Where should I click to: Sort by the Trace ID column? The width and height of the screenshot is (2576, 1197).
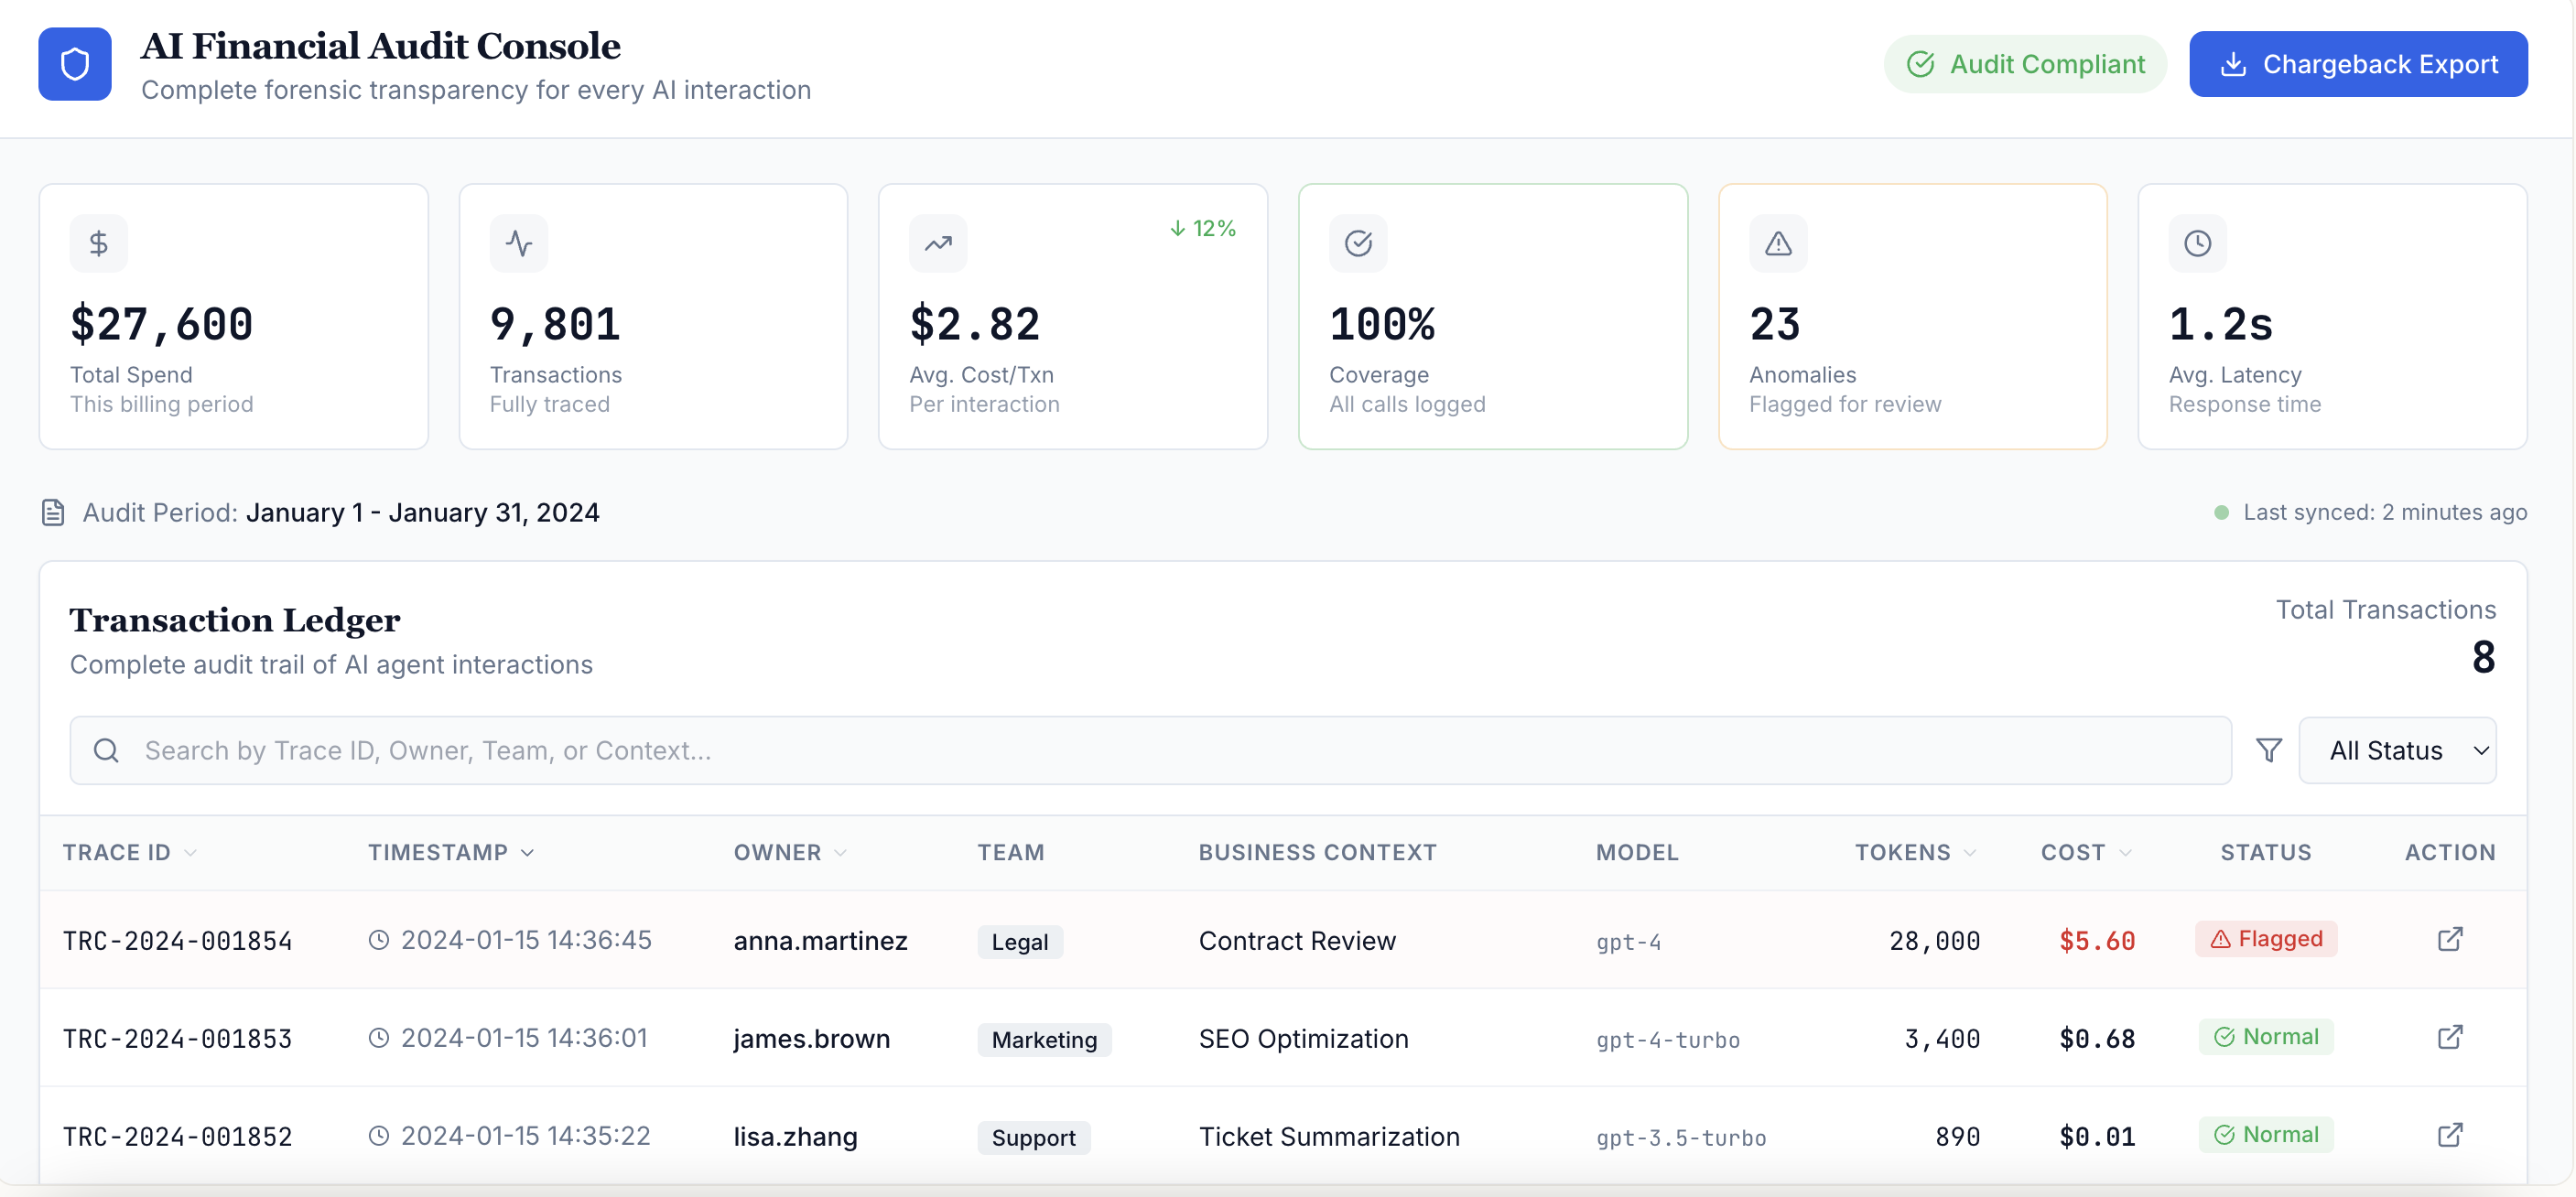[x=129, y=852]
